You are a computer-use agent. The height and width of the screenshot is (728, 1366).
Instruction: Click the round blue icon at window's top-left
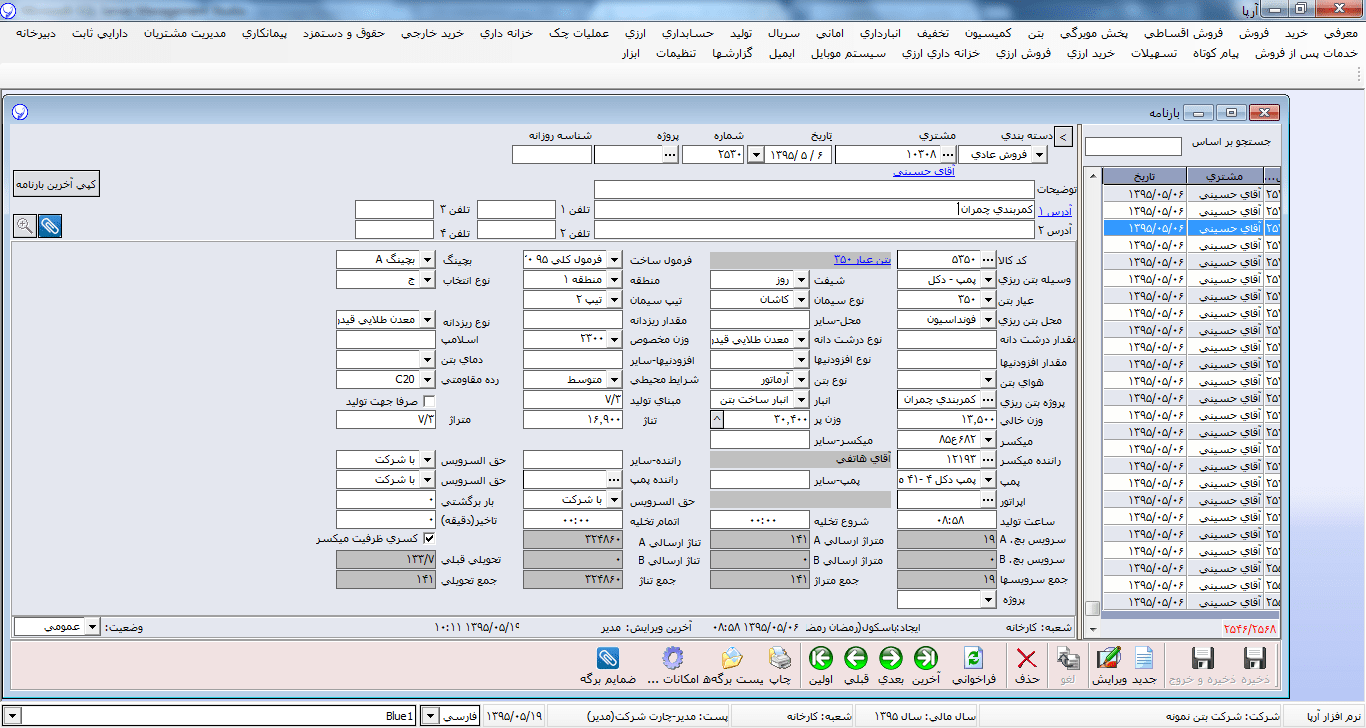[19, 113]
